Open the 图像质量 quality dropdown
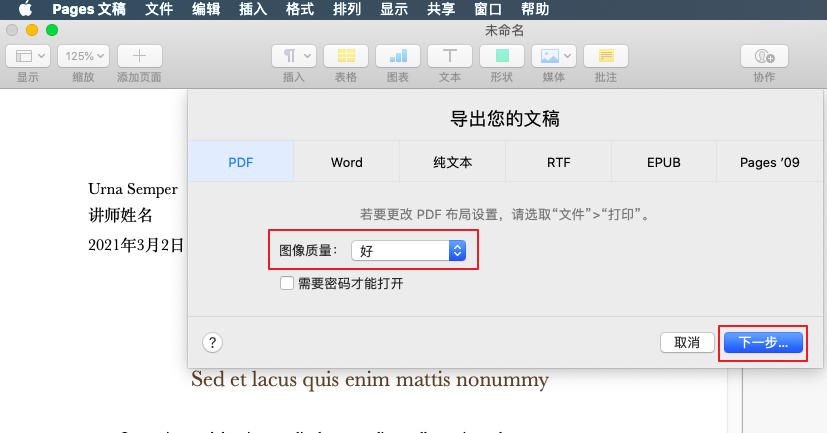Viewport: 827px width, 433px height. click(408, 251)
